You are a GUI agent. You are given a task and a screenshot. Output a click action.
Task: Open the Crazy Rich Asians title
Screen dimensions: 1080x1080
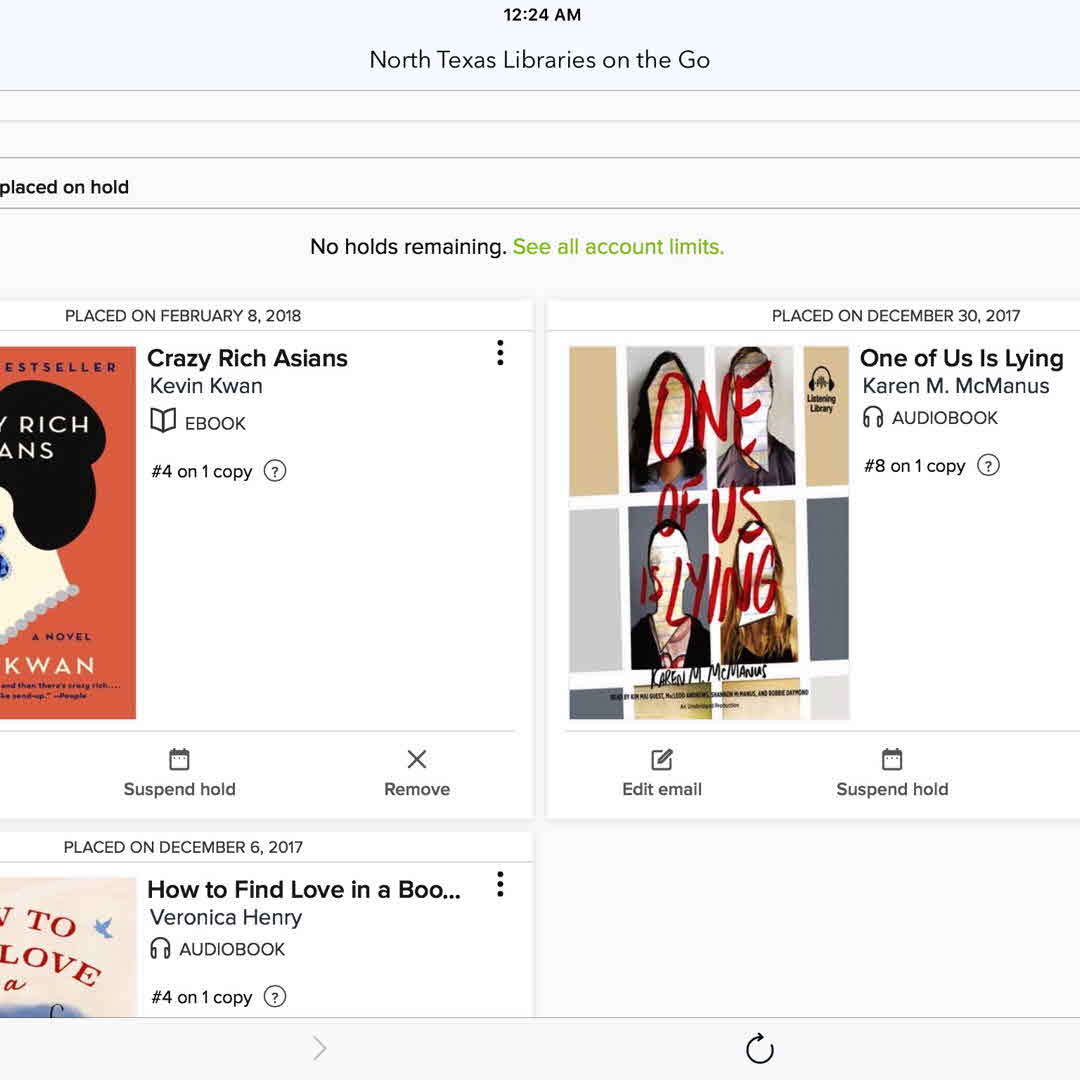tap(247, 359)
